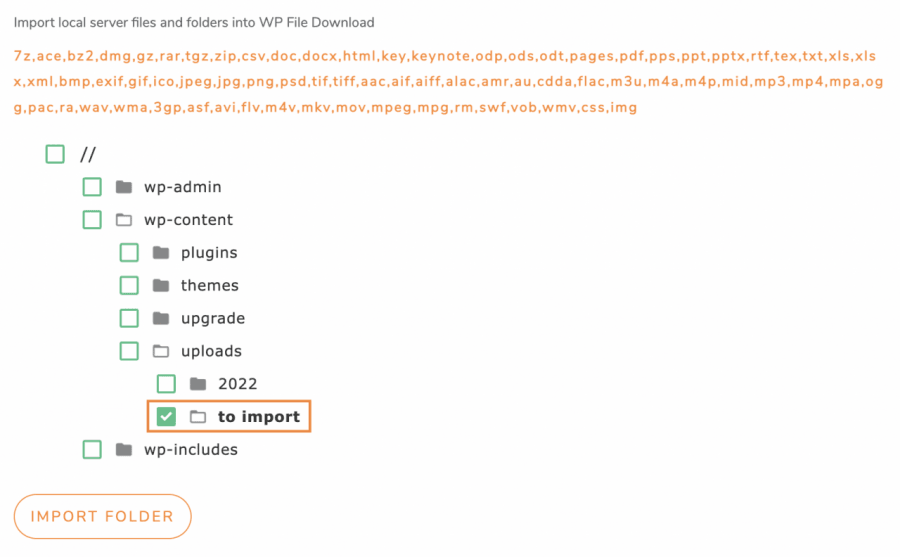
Task: Check the root '//' directory checkbox
Action: click(55, 154)
